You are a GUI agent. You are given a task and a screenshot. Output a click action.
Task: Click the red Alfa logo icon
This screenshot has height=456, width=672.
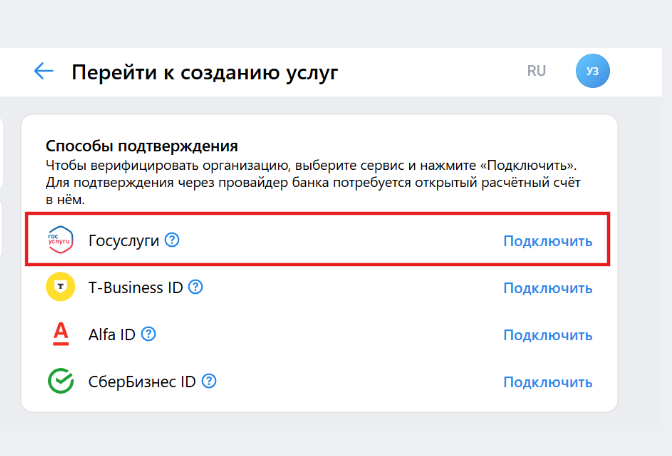coord(61,333)
